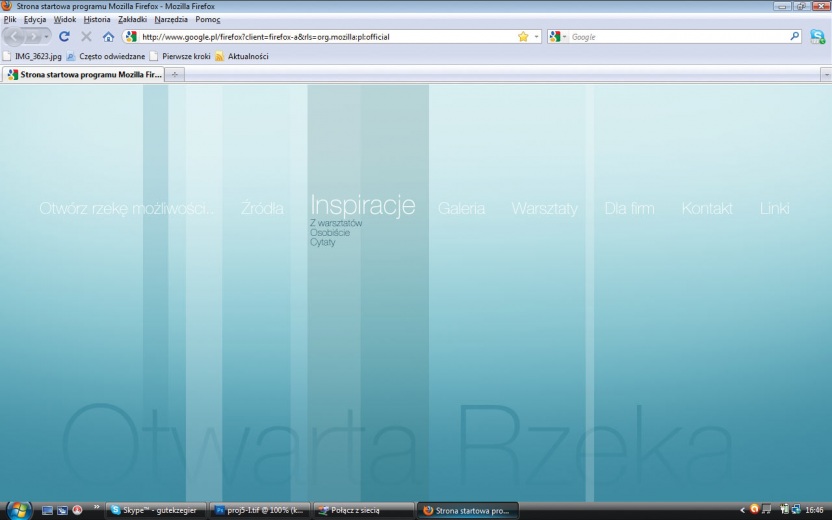Click the Galeria link

(461, 209)
